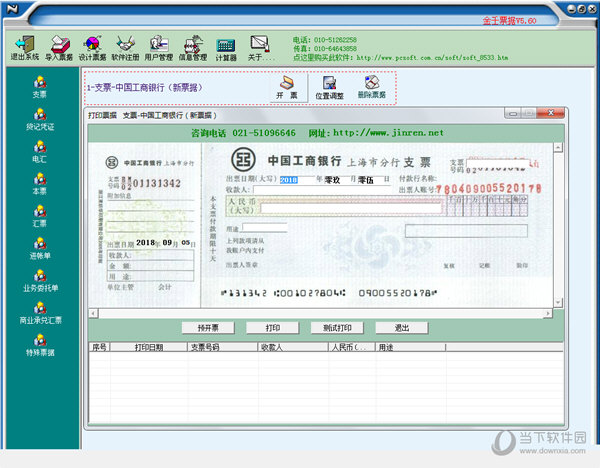Click the 用途 column header in the table
Screen dimensions: 600x468
(x=410, y=347)
